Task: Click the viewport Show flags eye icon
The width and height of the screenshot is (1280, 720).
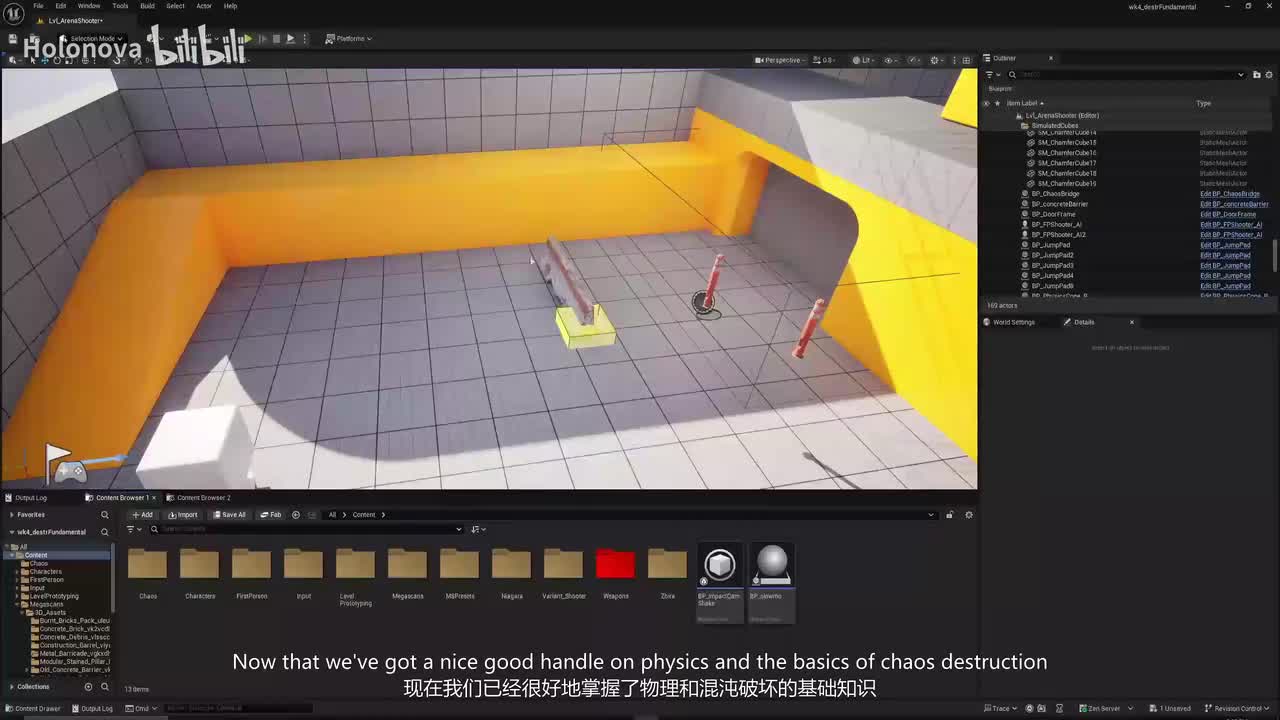Action: pos(889,60)
